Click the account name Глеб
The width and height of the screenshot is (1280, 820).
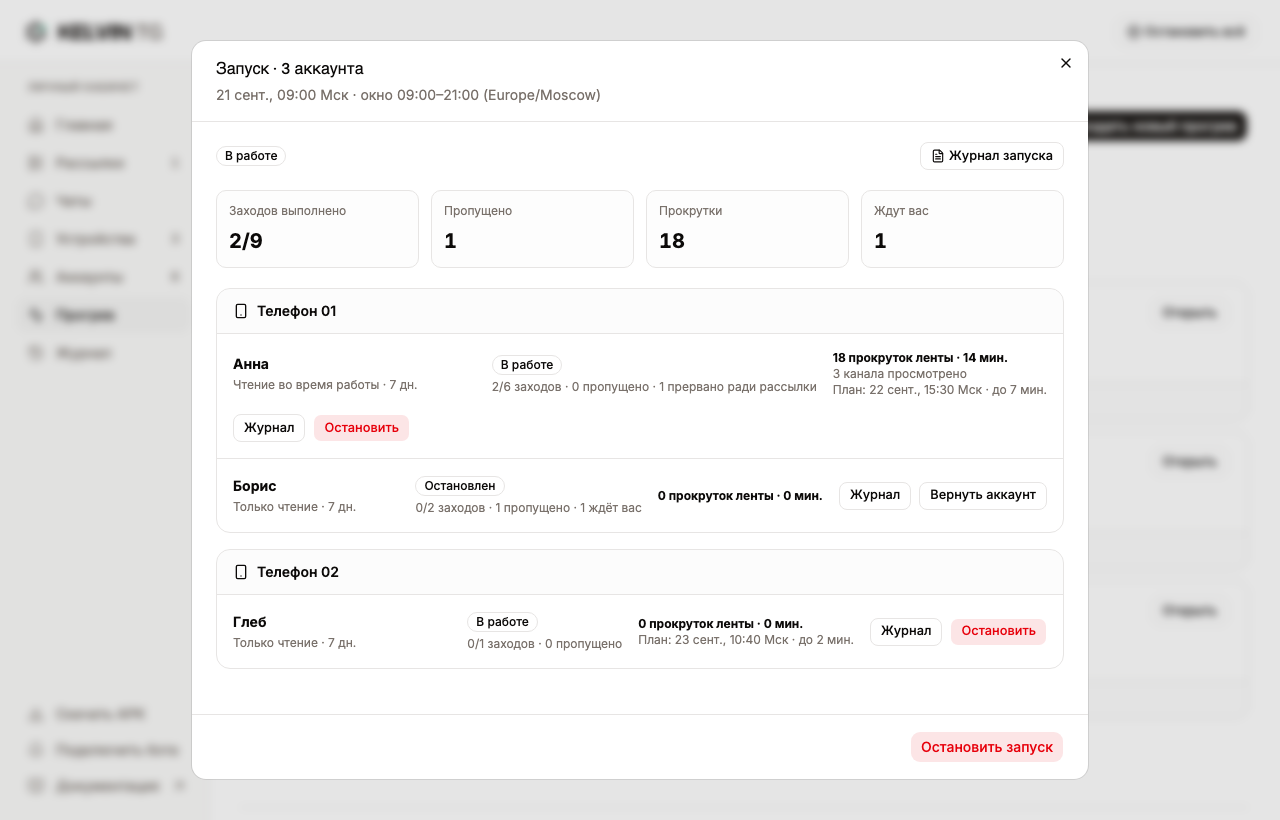250,622
